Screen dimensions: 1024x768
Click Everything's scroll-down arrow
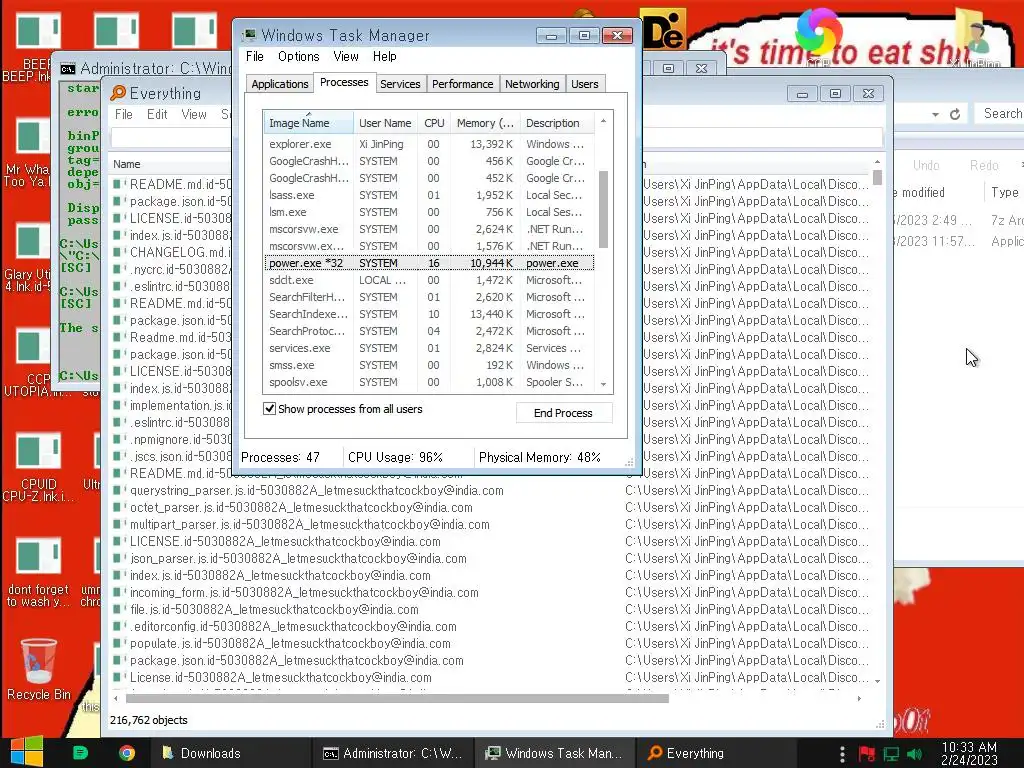(878, 681)
